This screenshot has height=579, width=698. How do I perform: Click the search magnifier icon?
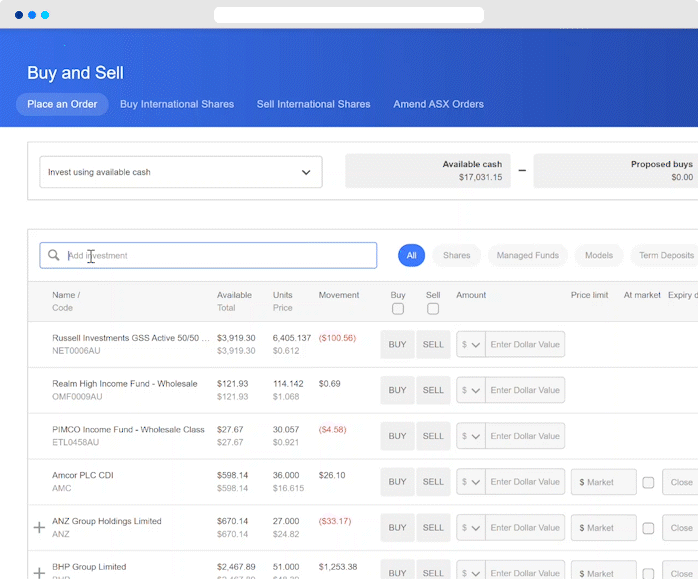[53, 255]
